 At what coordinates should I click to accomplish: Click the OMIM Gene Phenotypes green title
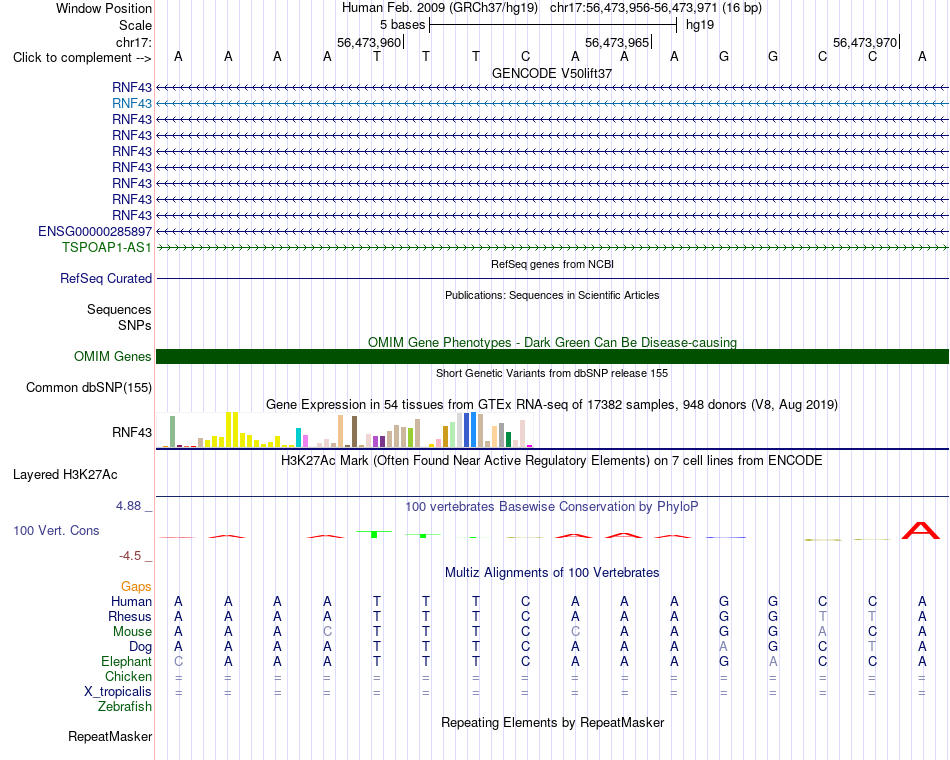(552, 342)
